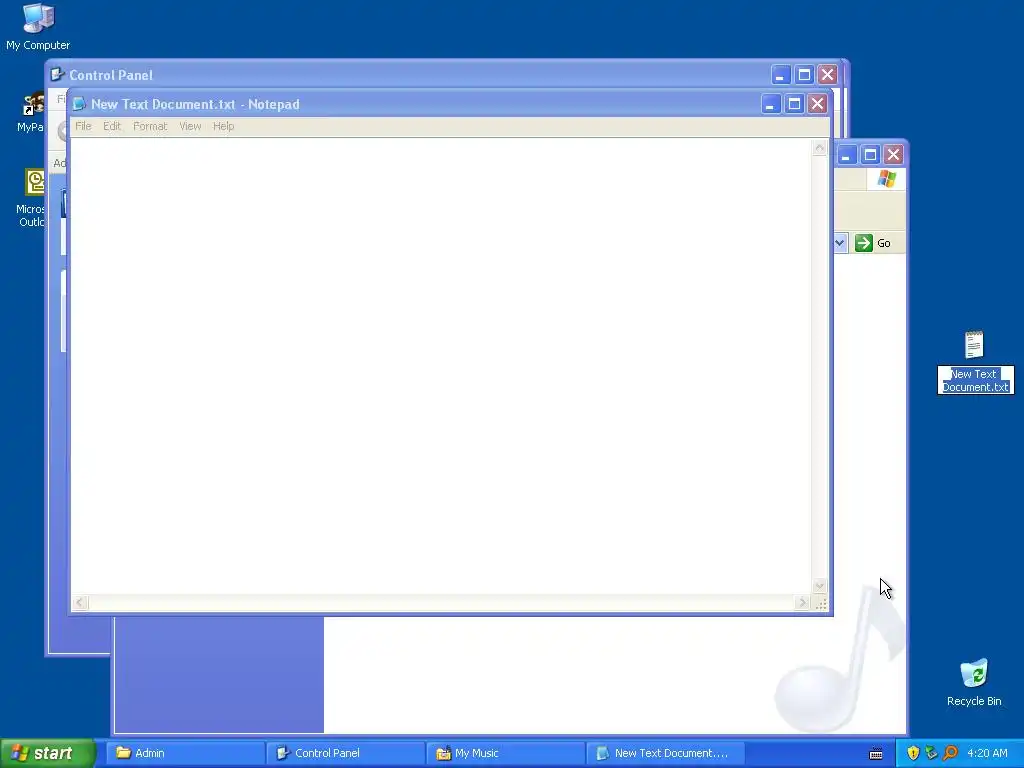Click the New Text Document taskbar button
Viewport: 1024px width, 768px height.
(x=665, y=753)
